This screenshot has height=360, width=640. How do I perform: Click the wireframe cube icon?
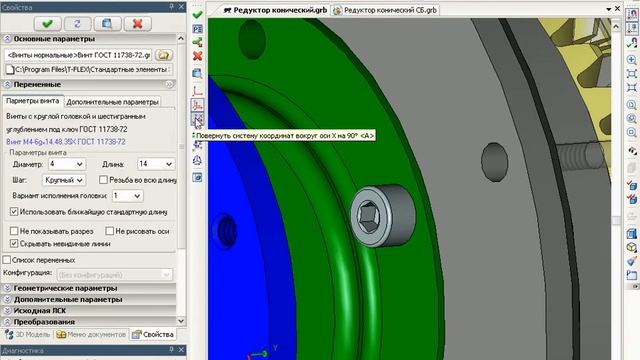pos(632,247)
